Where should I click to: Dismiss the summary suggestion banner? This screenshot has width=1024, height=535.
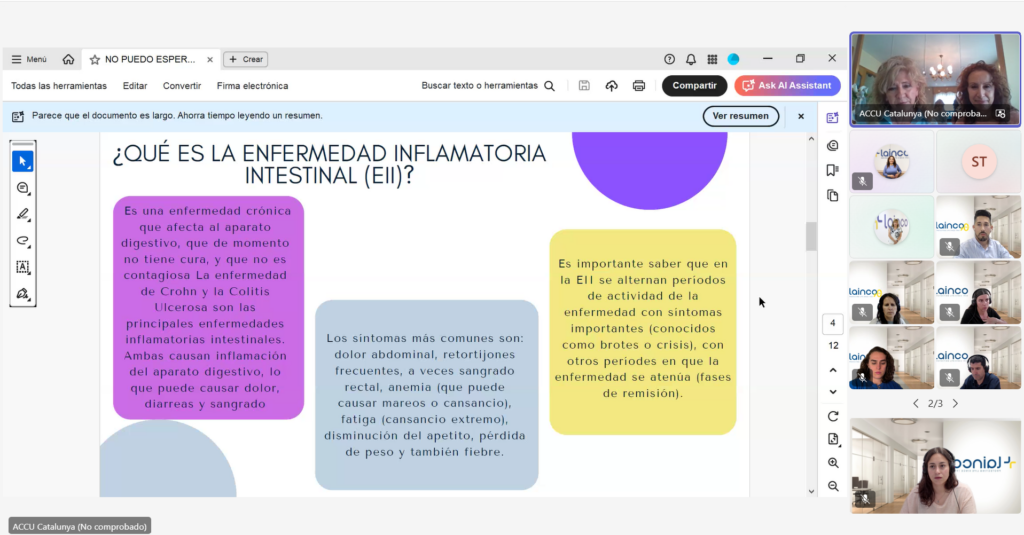[x=801, y=116]
